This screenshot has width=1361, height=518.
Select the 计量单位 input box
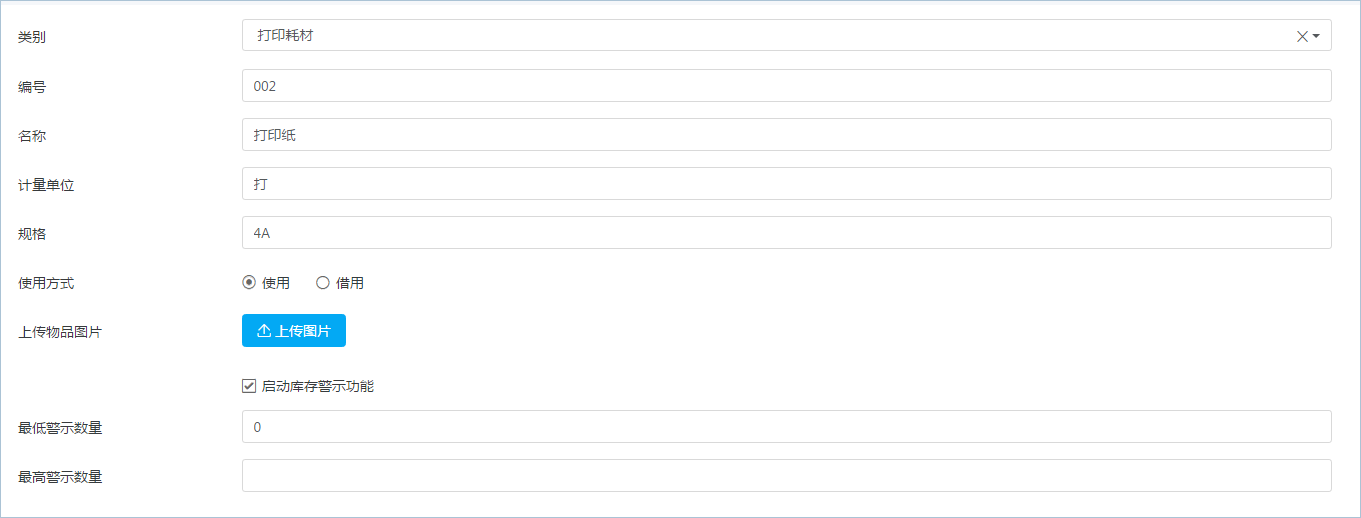point(786,184)
